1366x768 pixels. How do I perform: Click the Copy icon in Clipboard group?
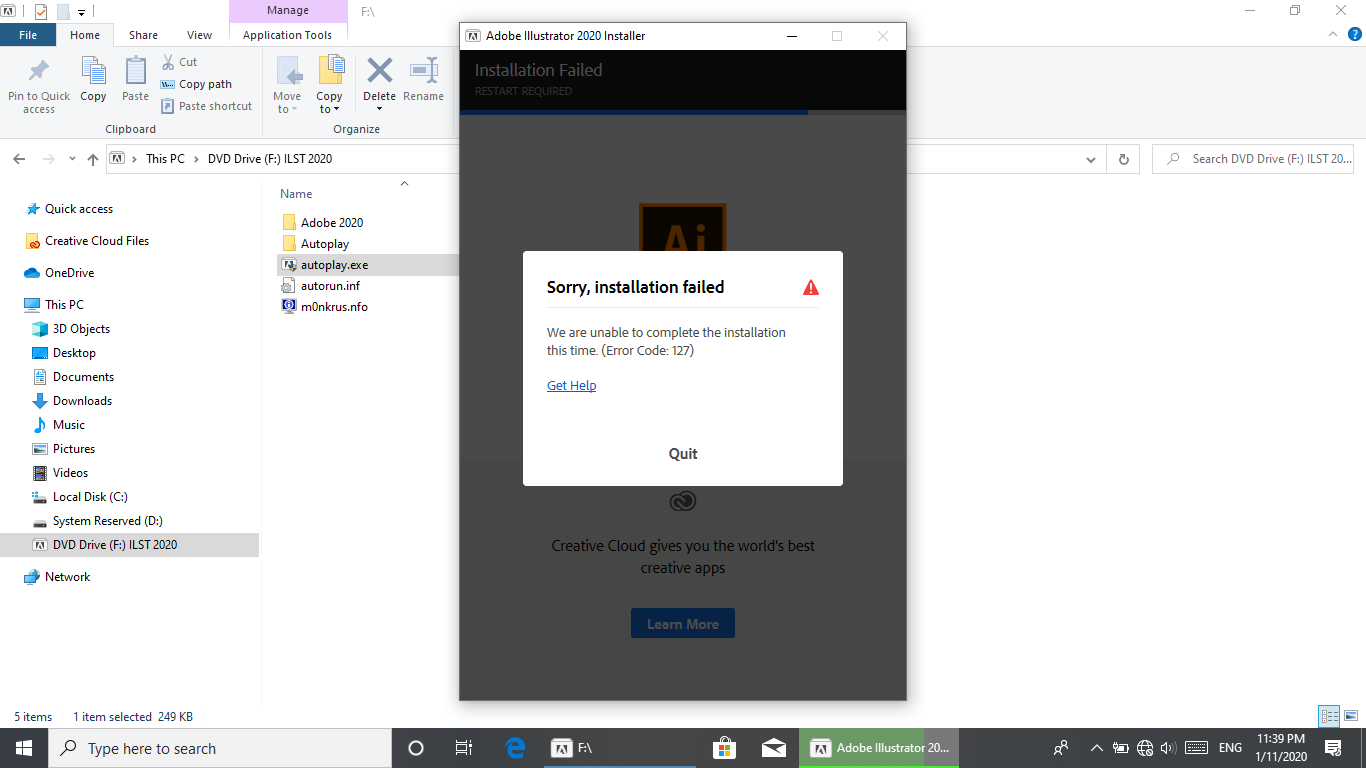tap(93, 71)
